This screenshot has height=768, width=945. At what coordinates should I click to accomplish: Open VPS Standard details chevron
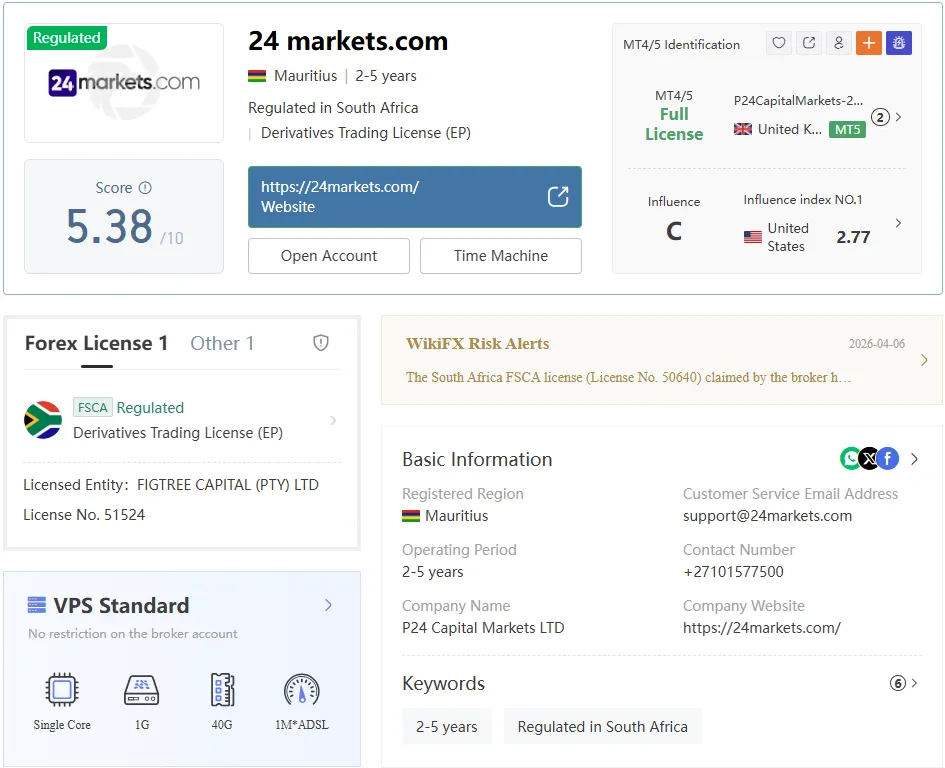pyautogui.click(x=328, y=605)
